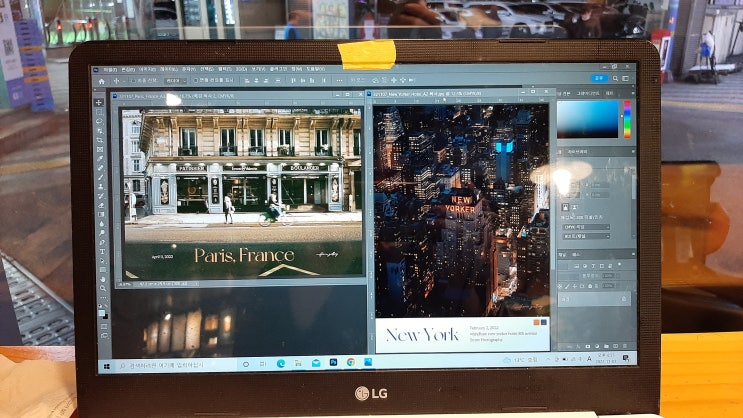Viewport: 743px width, 418px height.
Task: Toggle Quick Mask mode icon
Action: pyautogui.click(x=104, y=327)
